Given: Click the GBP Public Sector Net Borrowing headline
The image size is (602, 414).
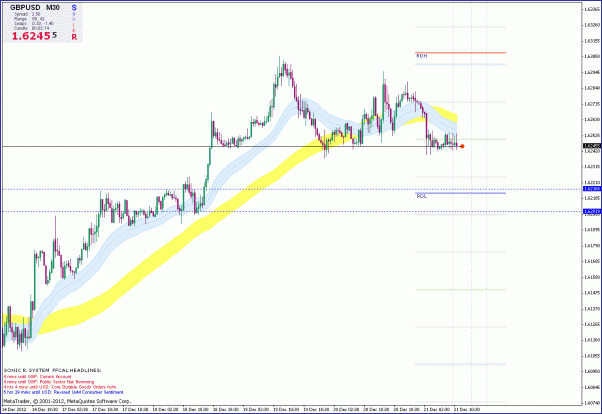Looking at the screenshot, I should [x=49, y=382].
